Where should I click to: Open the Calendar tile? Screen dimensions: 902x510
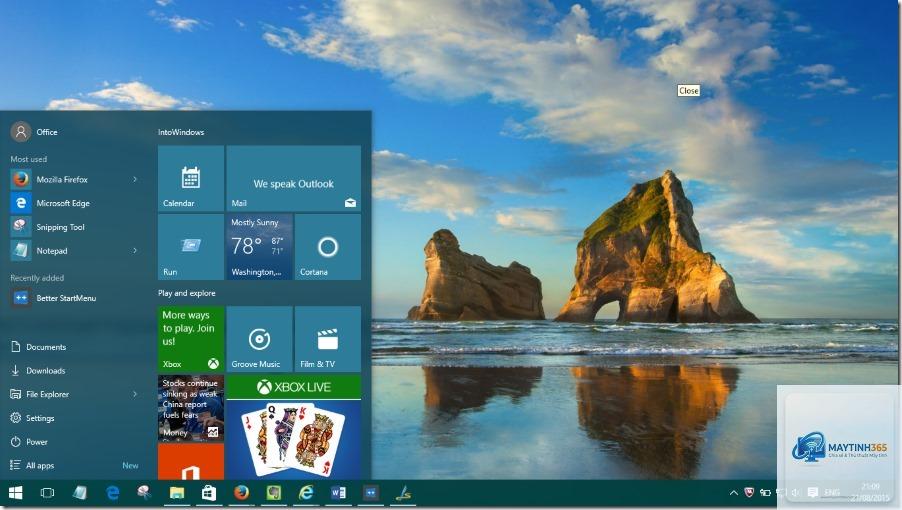pyautogui.click(x=190, y=178)
